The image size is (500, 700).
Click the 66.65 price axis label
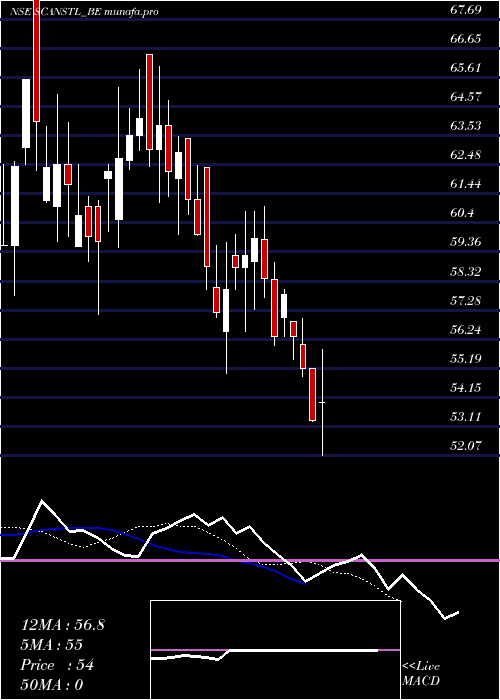(466, 39)
